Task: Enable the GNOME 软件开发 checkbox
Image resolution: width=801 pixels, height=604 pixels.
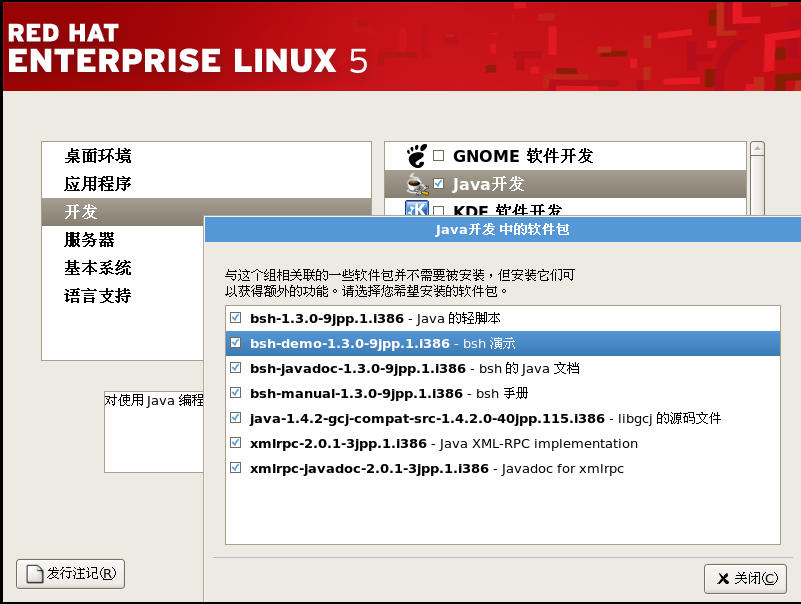Action: pos(438,155)
